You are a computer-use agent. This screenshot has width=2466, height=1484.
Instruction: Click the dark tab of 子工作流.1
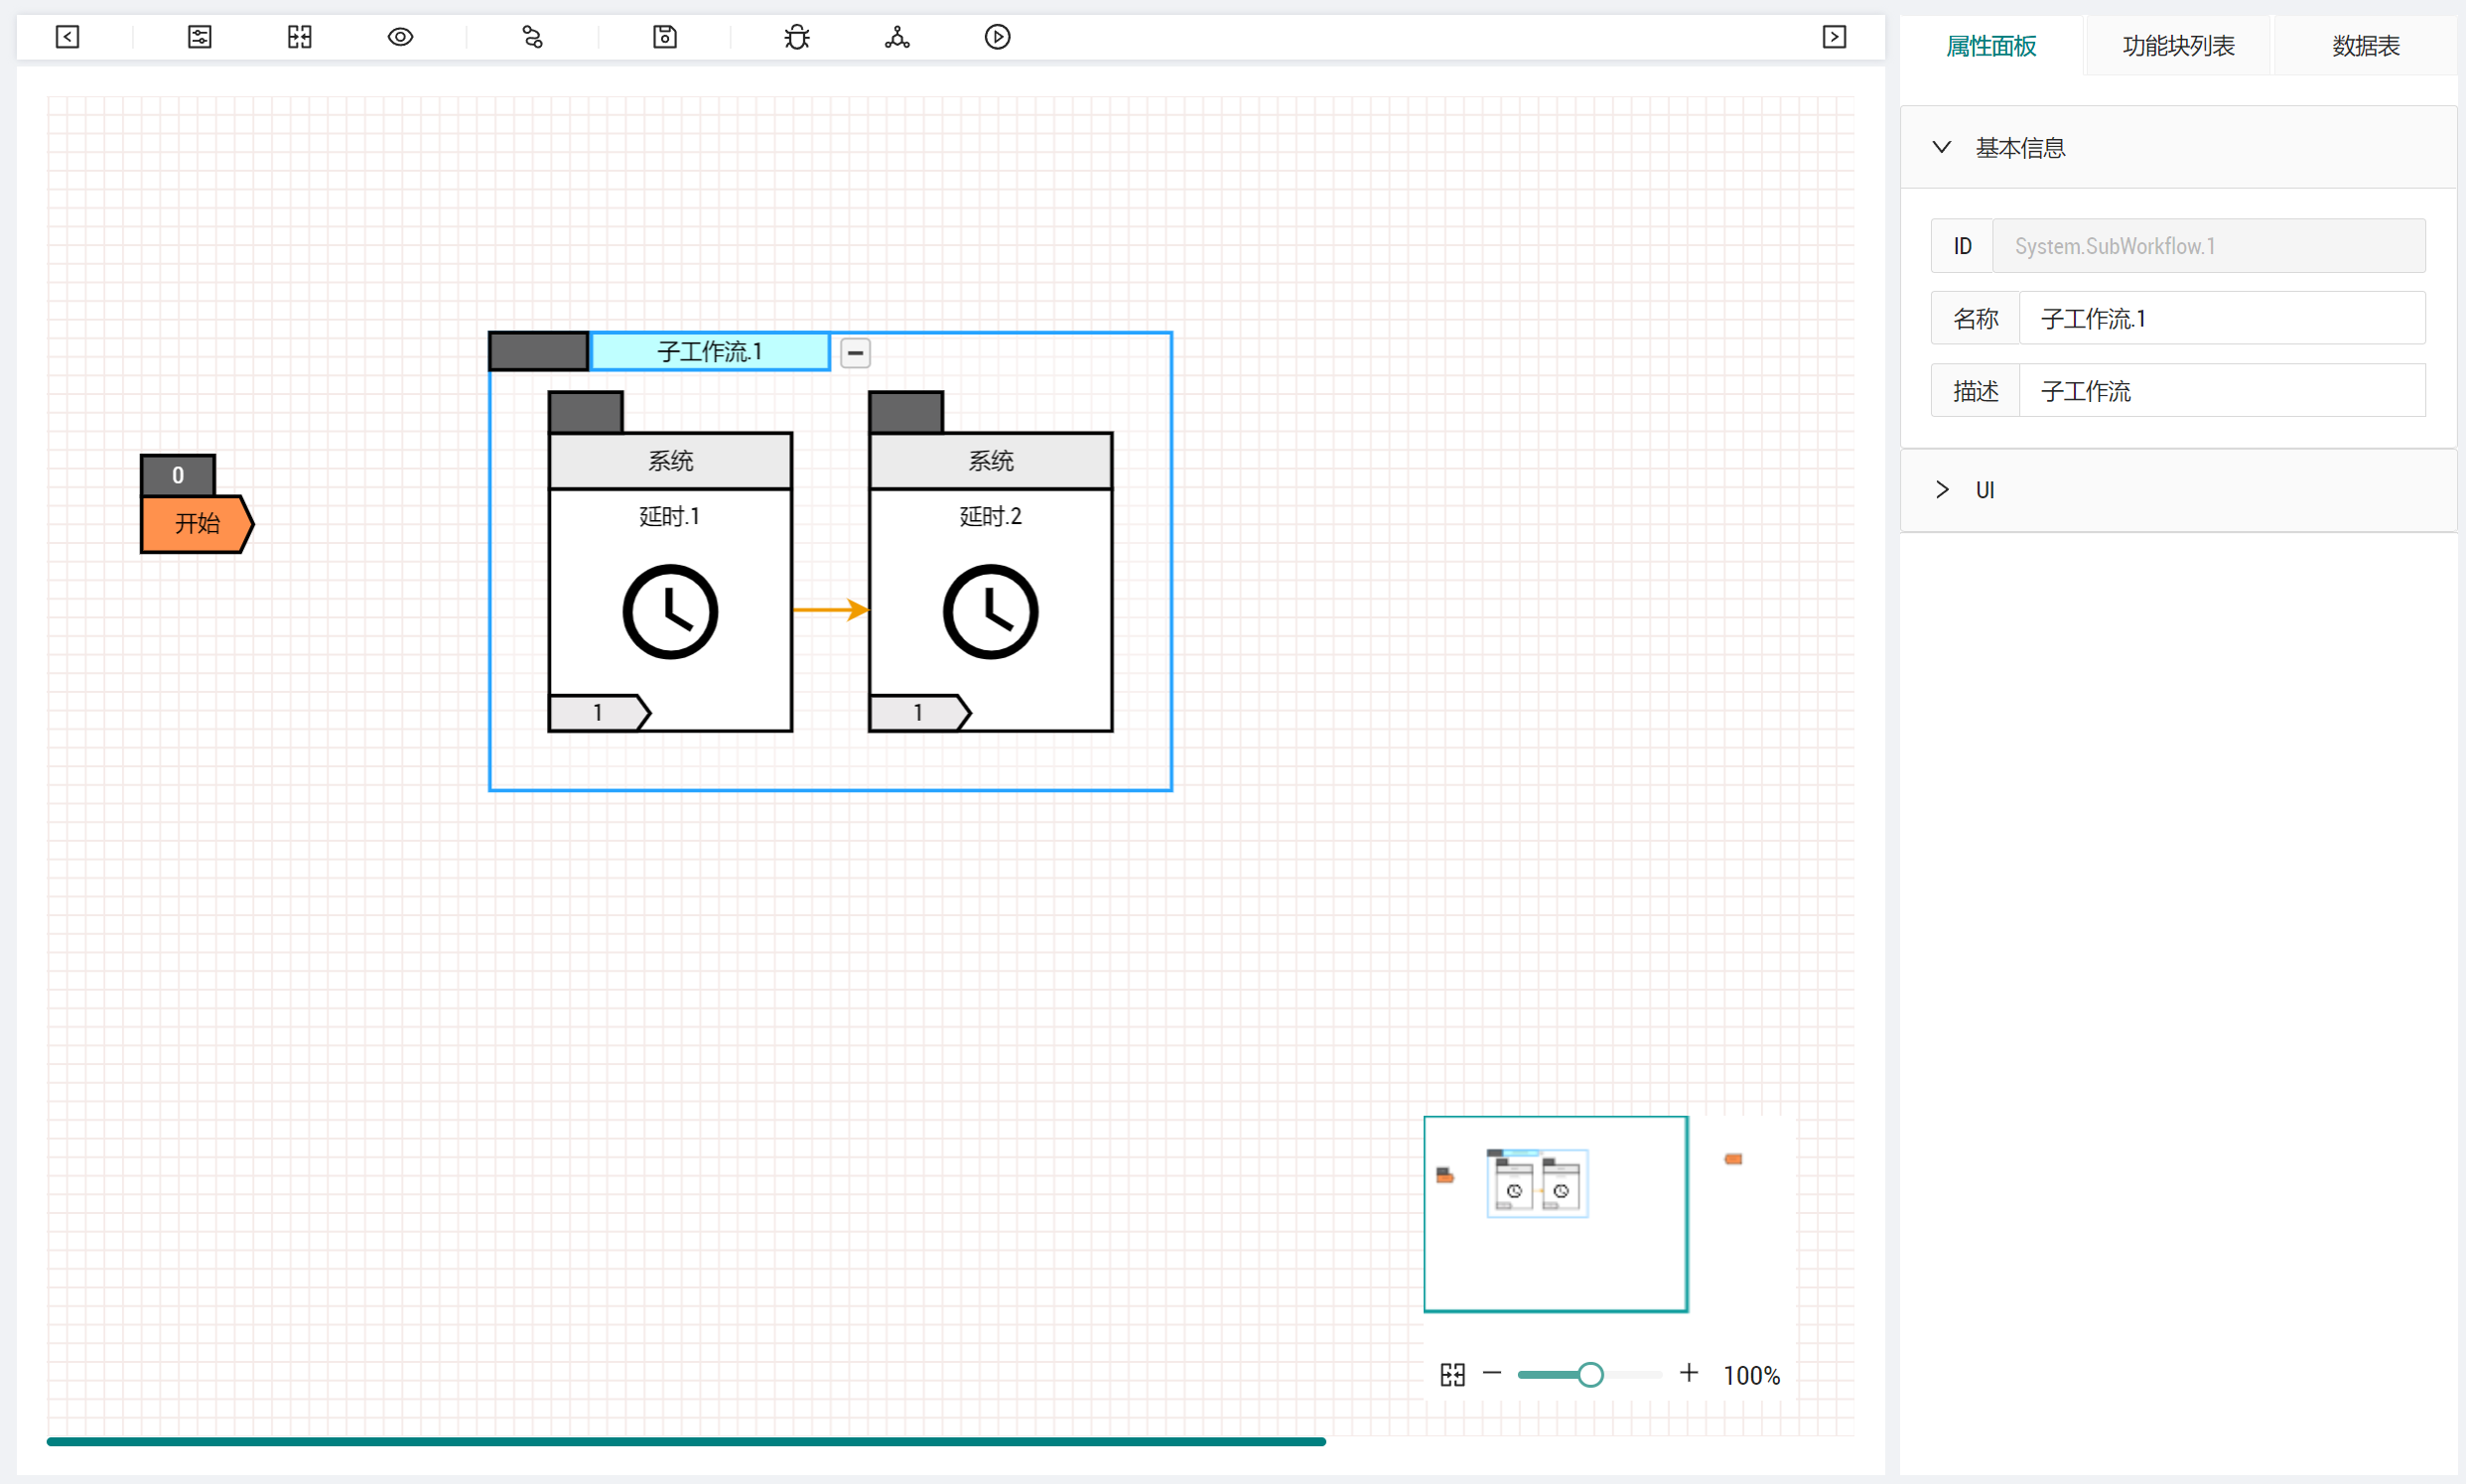(x=538, y=351)
